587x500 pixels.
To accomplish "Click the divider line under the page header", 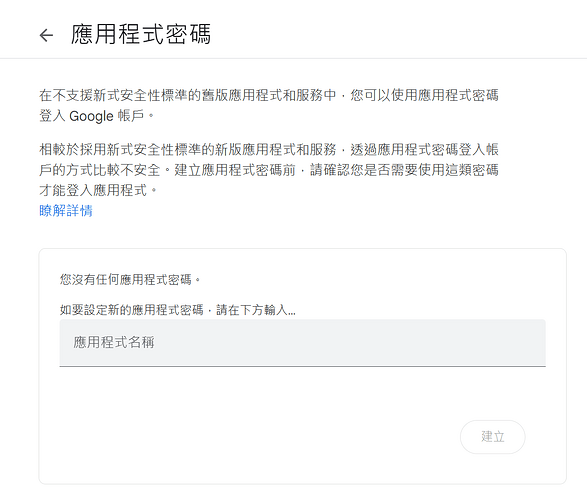I will coord(294,58).
